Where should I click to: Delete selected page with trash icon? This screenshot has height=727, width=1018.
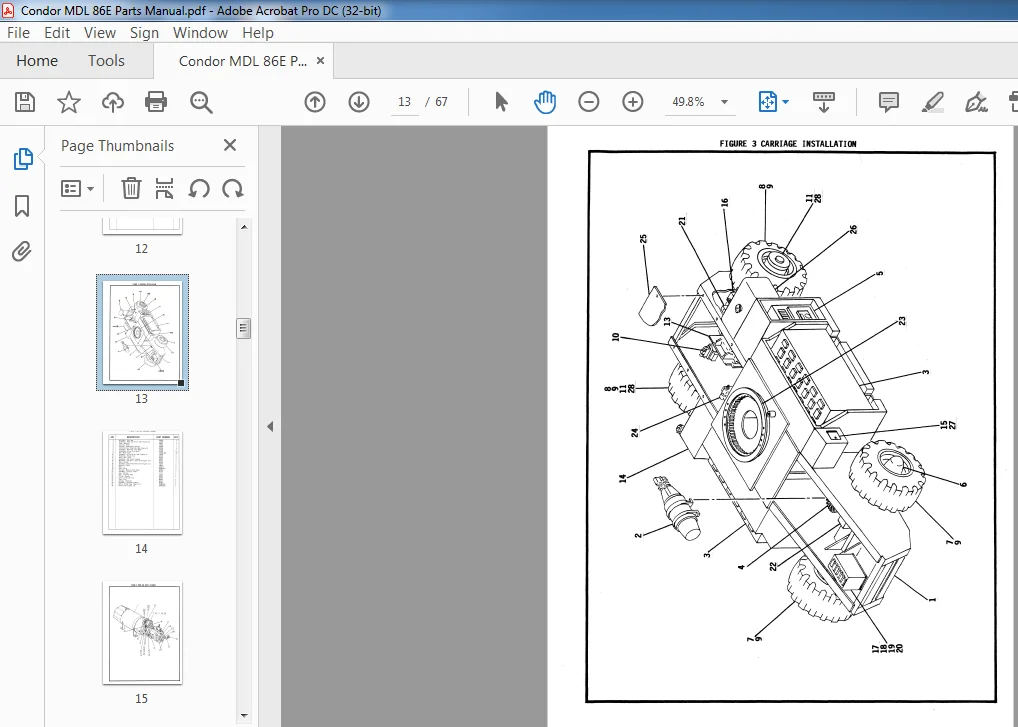(131, 189)
